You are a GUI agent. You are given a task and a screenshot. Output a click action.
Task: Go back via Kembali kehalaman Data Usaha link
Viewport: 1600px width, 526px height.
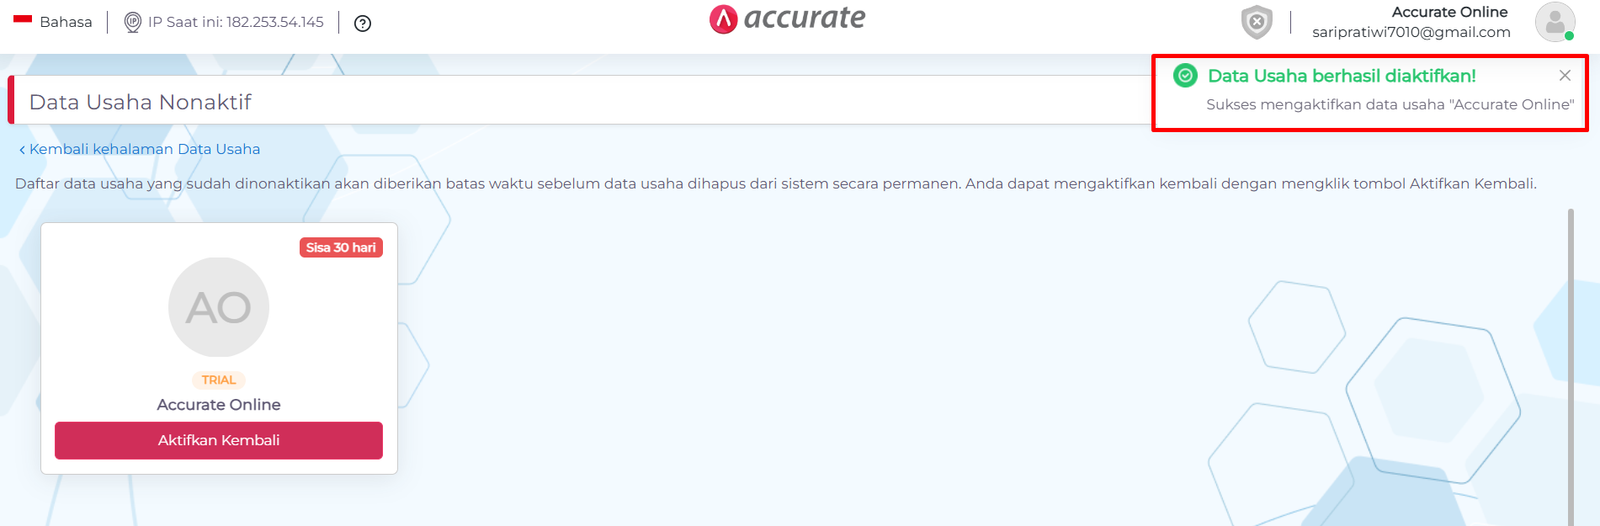[139, 149]
